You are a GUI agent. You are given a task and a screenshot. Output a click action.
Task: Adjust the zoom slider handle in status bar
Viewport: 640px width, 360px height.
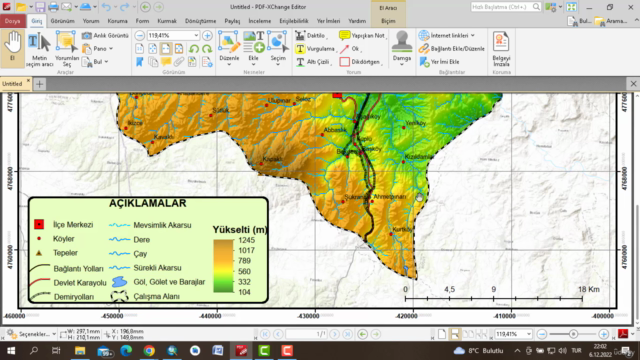[573, 334]
